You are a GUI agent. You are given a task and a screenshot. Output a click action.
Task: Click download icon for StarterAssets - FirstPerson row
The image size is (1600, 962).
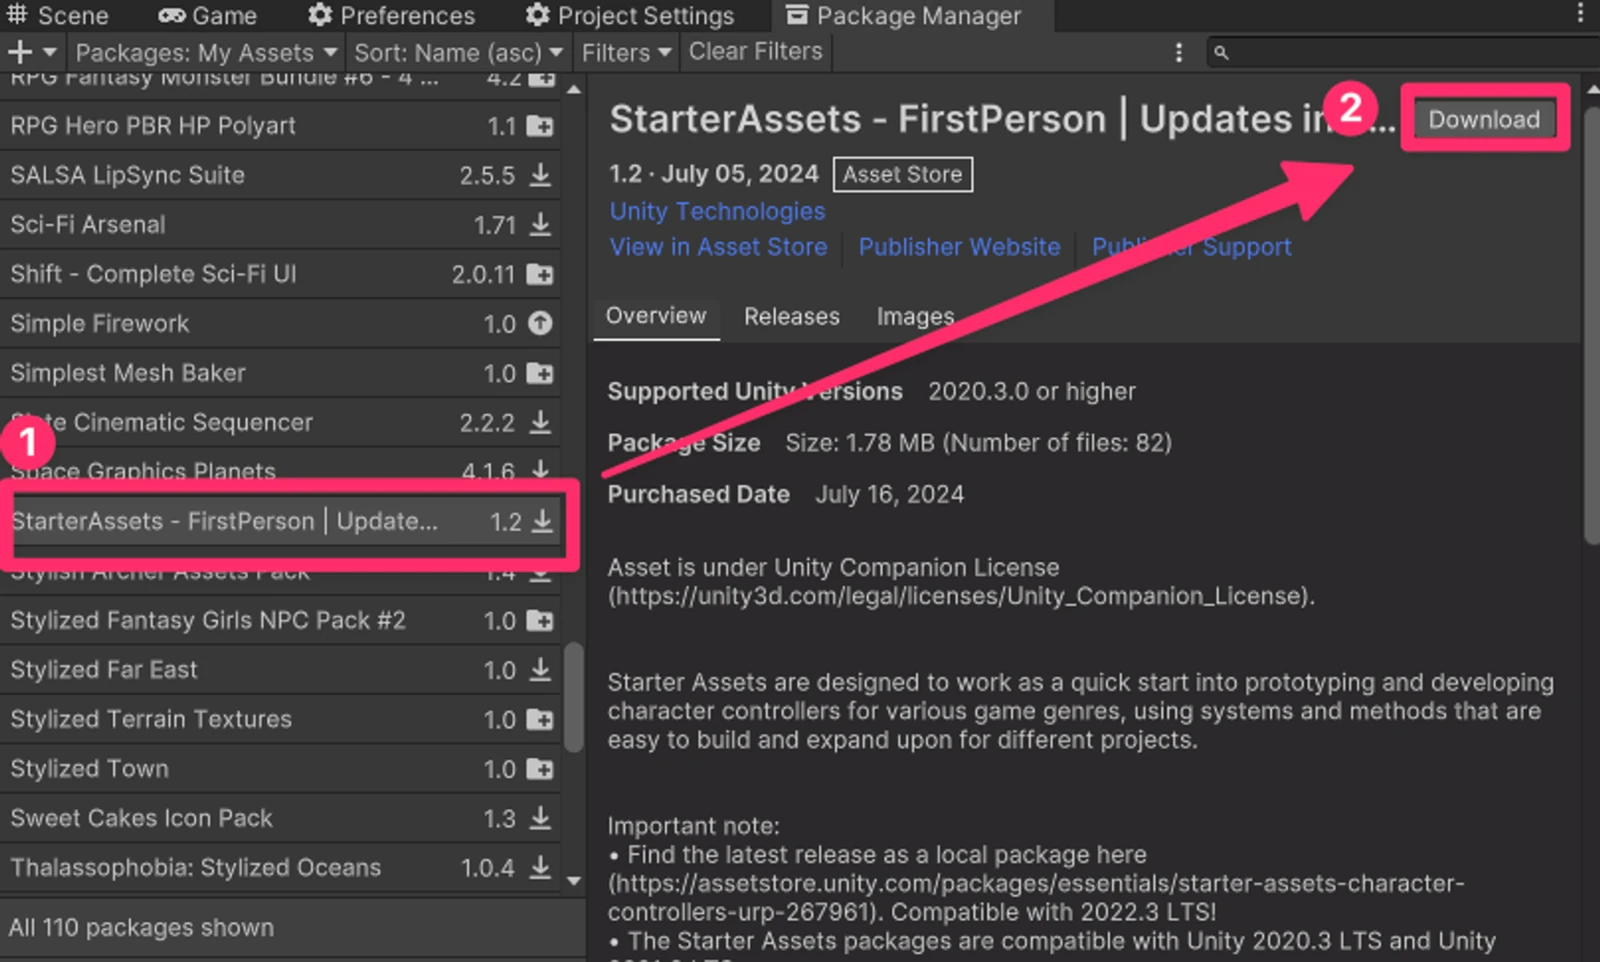[541, 521]
